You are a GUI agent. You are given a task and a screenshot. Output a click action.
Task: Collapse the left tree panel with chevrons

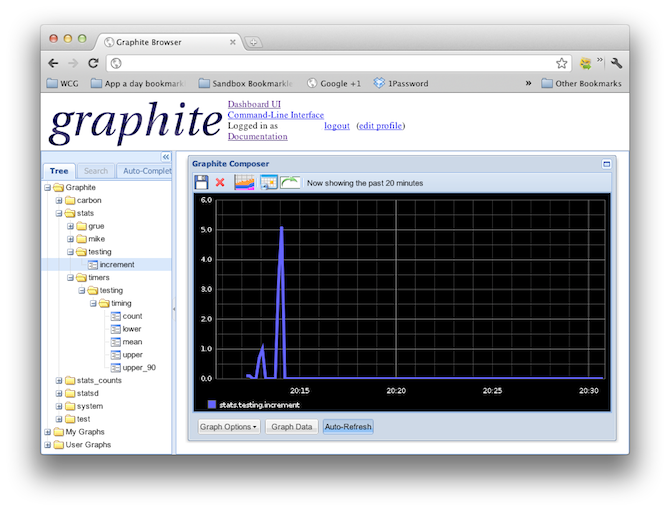166,157
